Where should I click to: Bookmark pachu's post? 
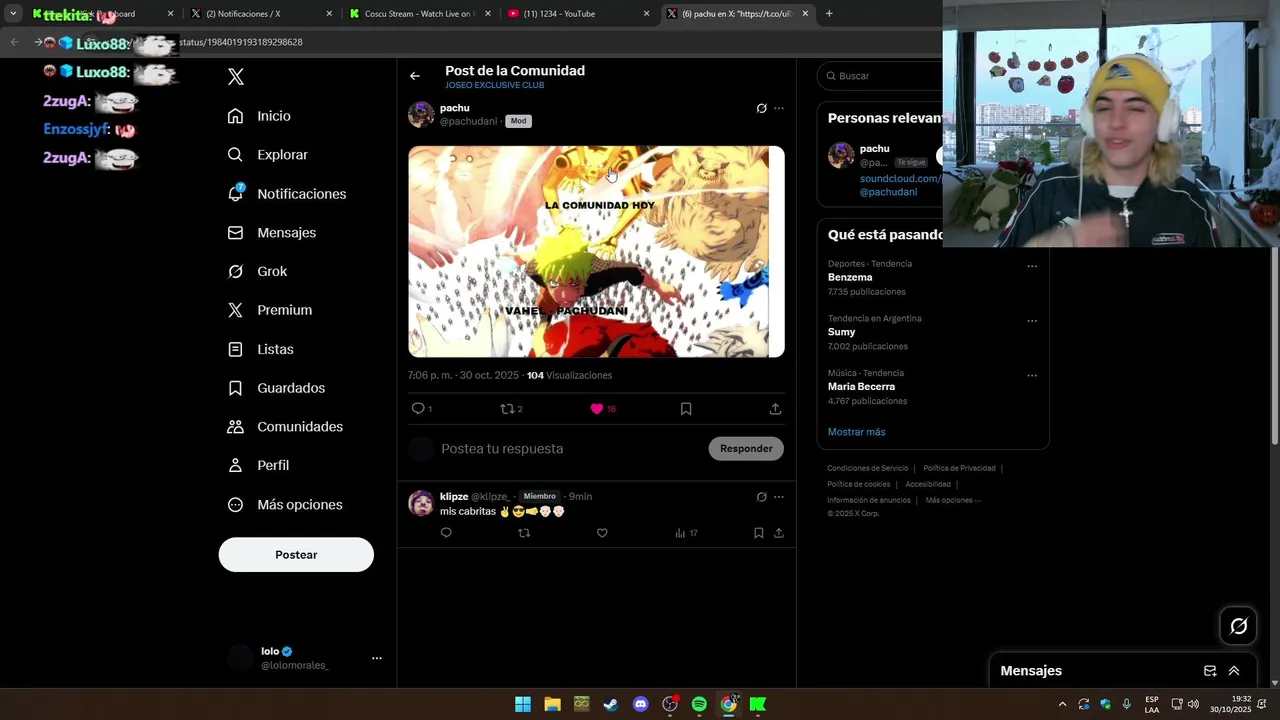[x=686, y=409]
